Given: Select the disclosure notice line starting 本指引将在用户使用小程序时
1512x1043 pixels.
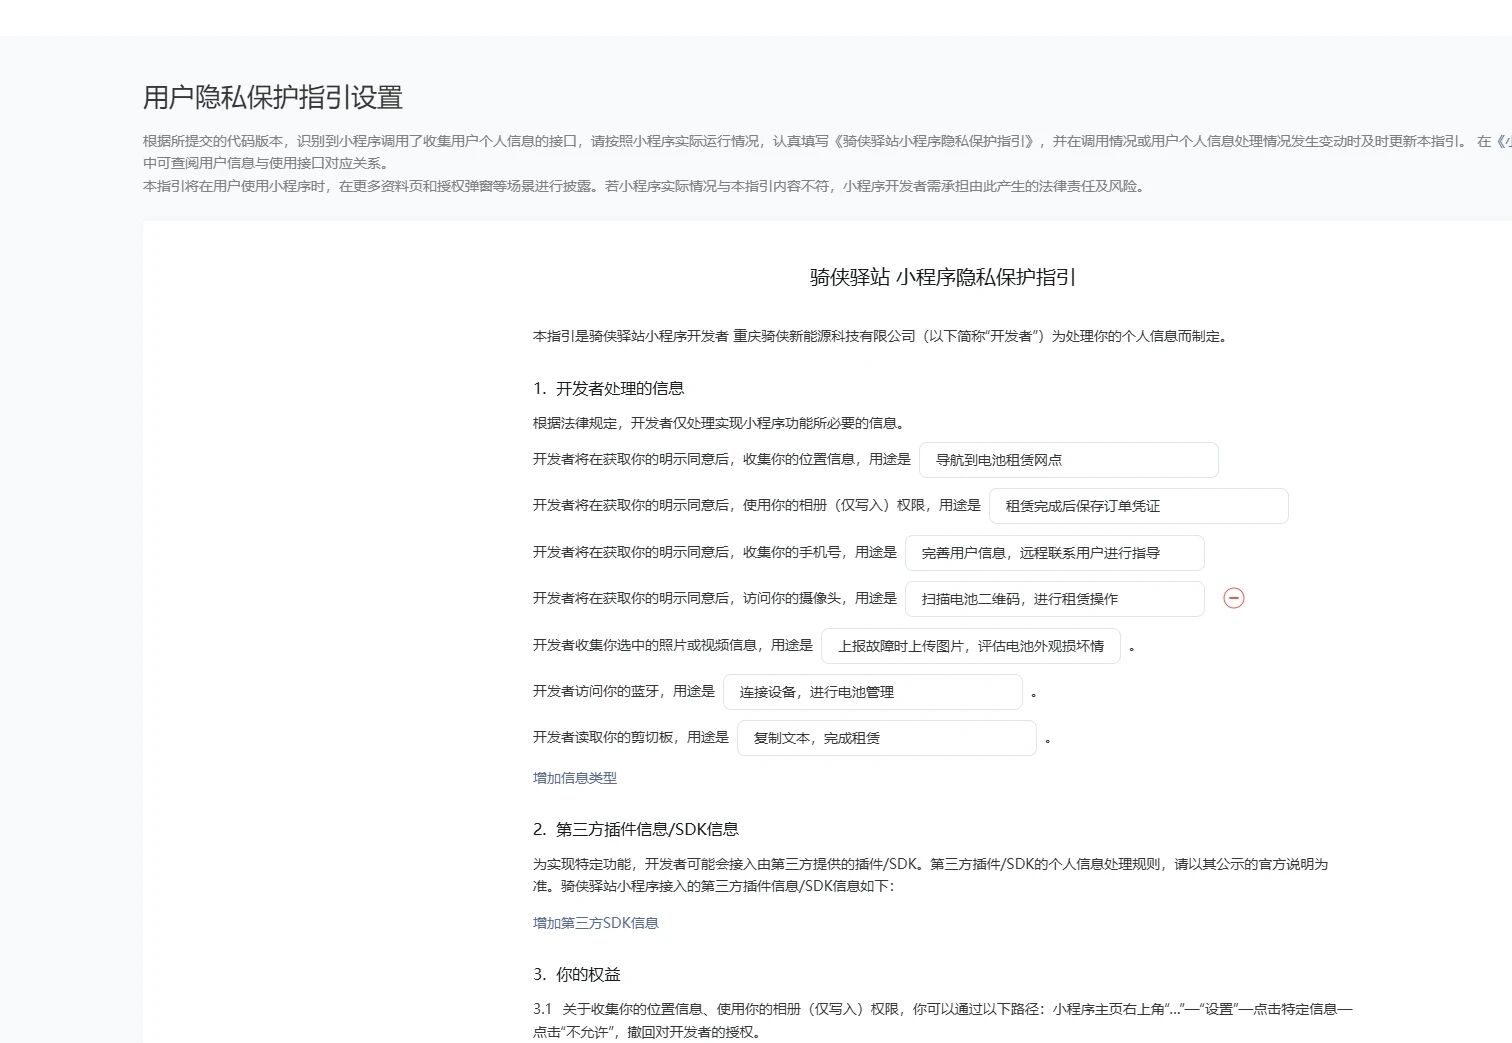Looking at the screenshot, I should (643, 186).
